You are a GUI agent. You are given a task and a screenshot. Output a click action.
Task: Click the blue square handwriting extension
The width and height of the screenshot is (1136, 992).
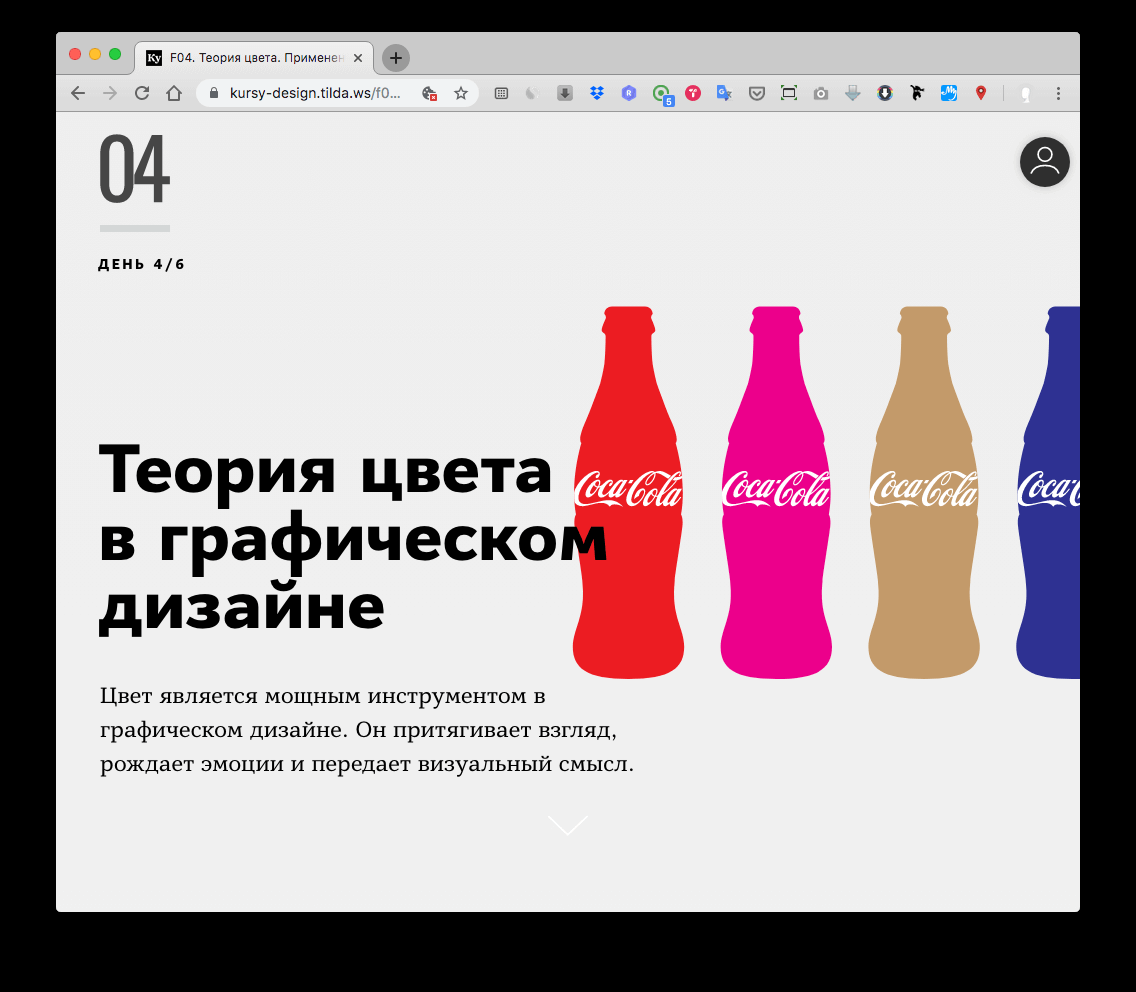click(x=949, y=93)
